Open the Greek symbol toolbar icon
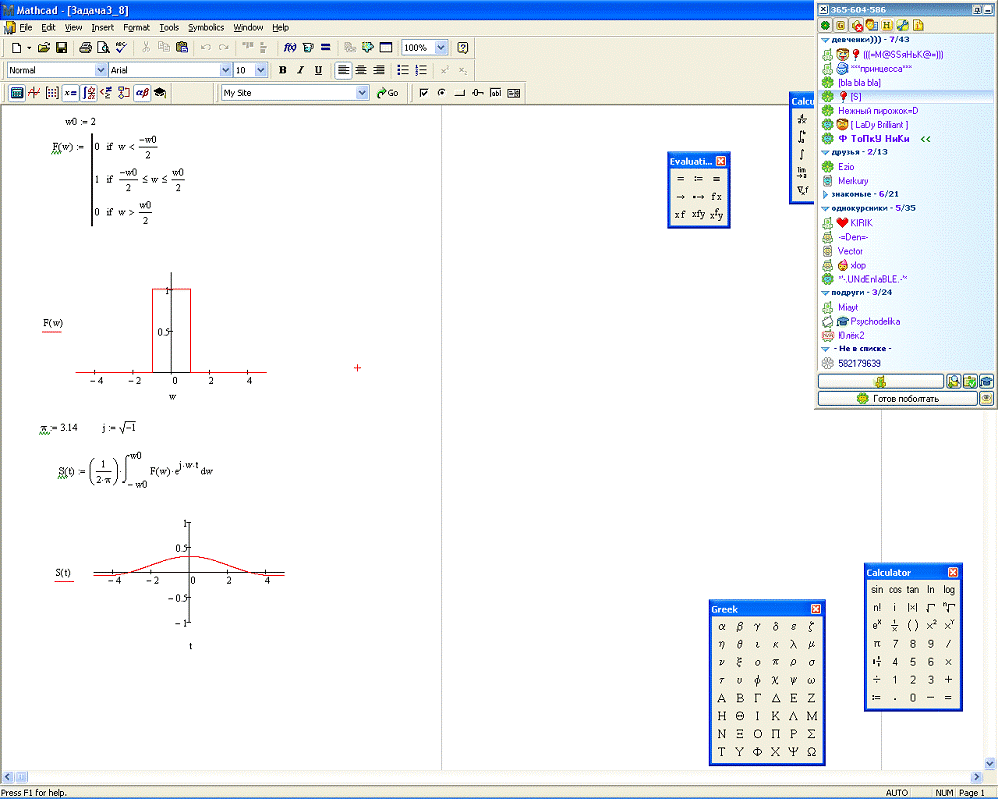This screenshot has width=998, height=799. 142,93
